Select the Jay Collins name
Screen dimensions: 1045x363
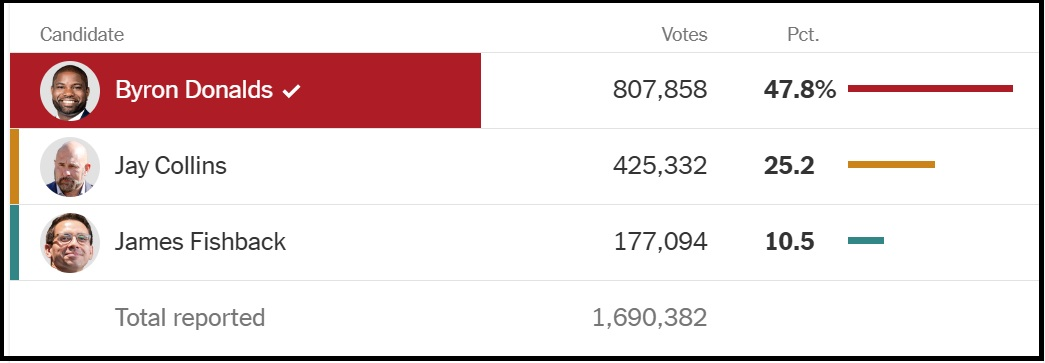(171, 166)
